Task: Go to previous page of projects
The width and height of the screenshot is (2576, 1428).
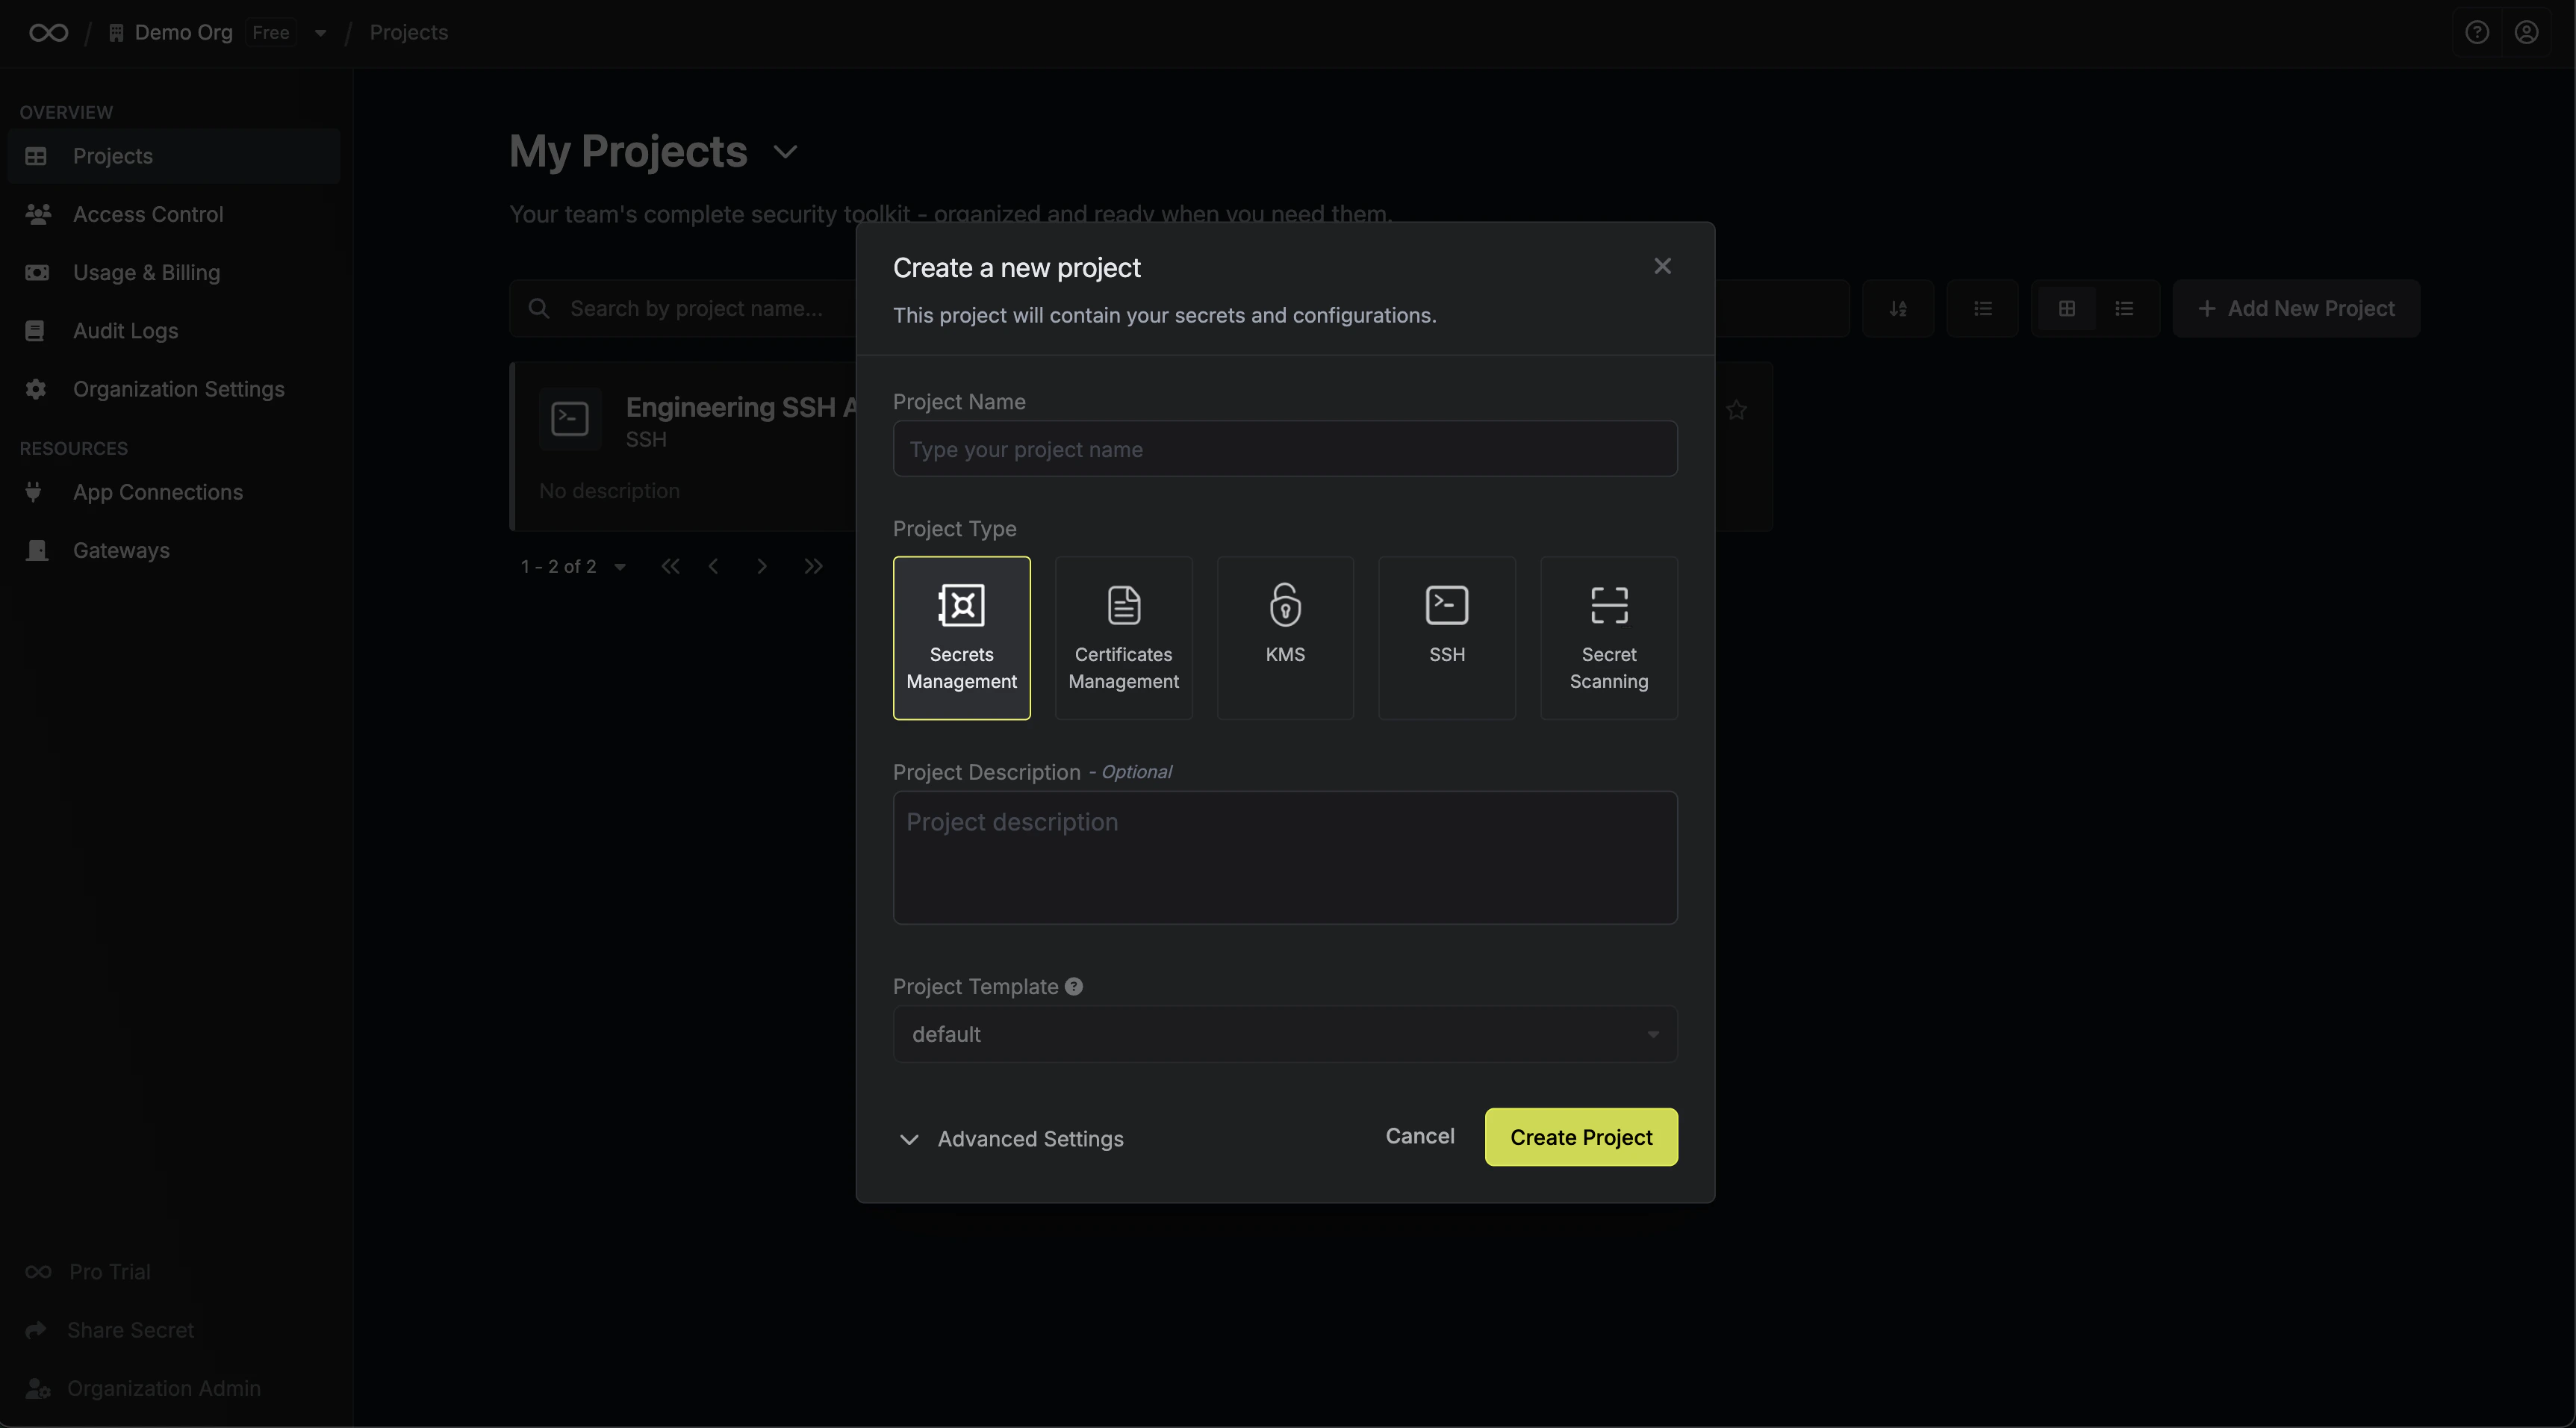Action: click(x=713, y=566)
